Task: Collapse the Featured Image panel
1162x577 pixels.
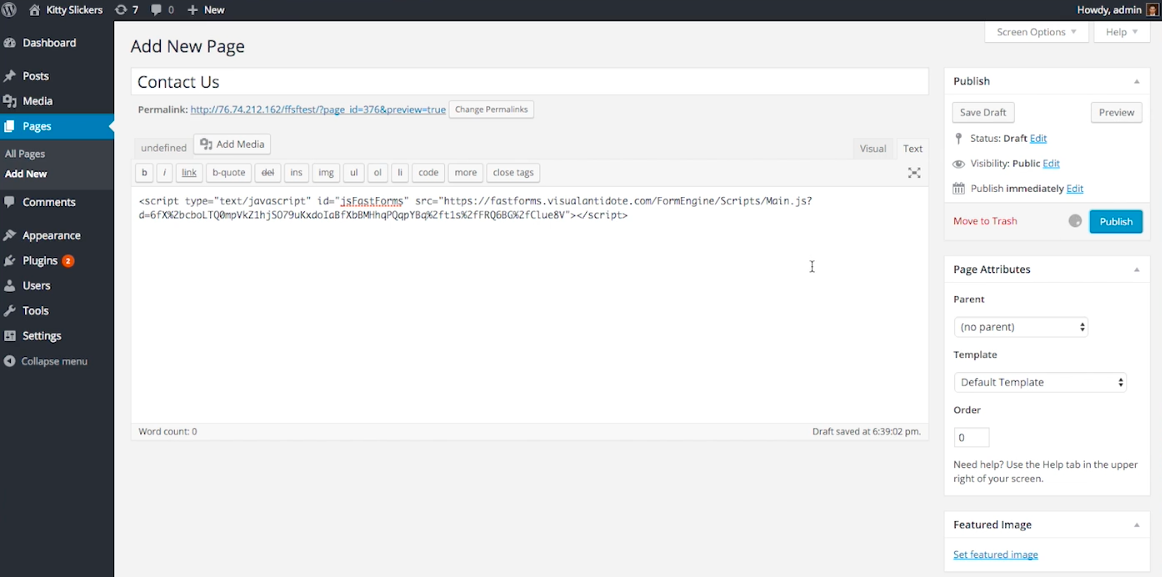Action: tap(1136, 525)
